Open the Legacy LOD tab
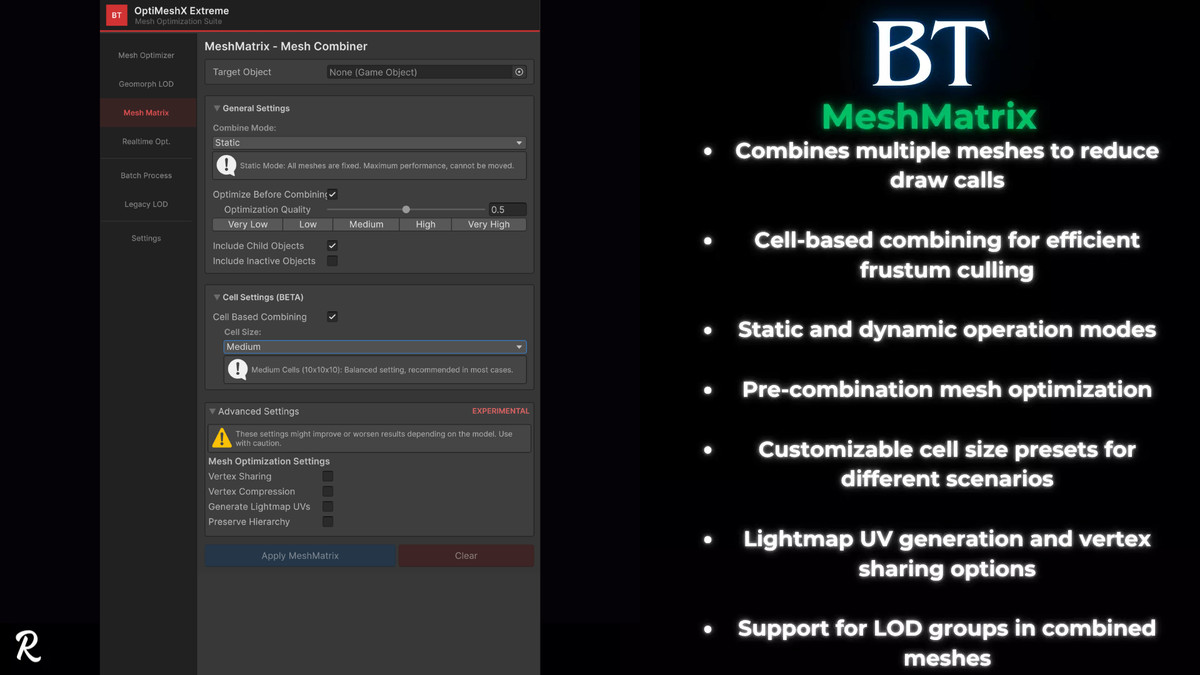This screenshot has height=675, width=1200. tap(146, 204)
